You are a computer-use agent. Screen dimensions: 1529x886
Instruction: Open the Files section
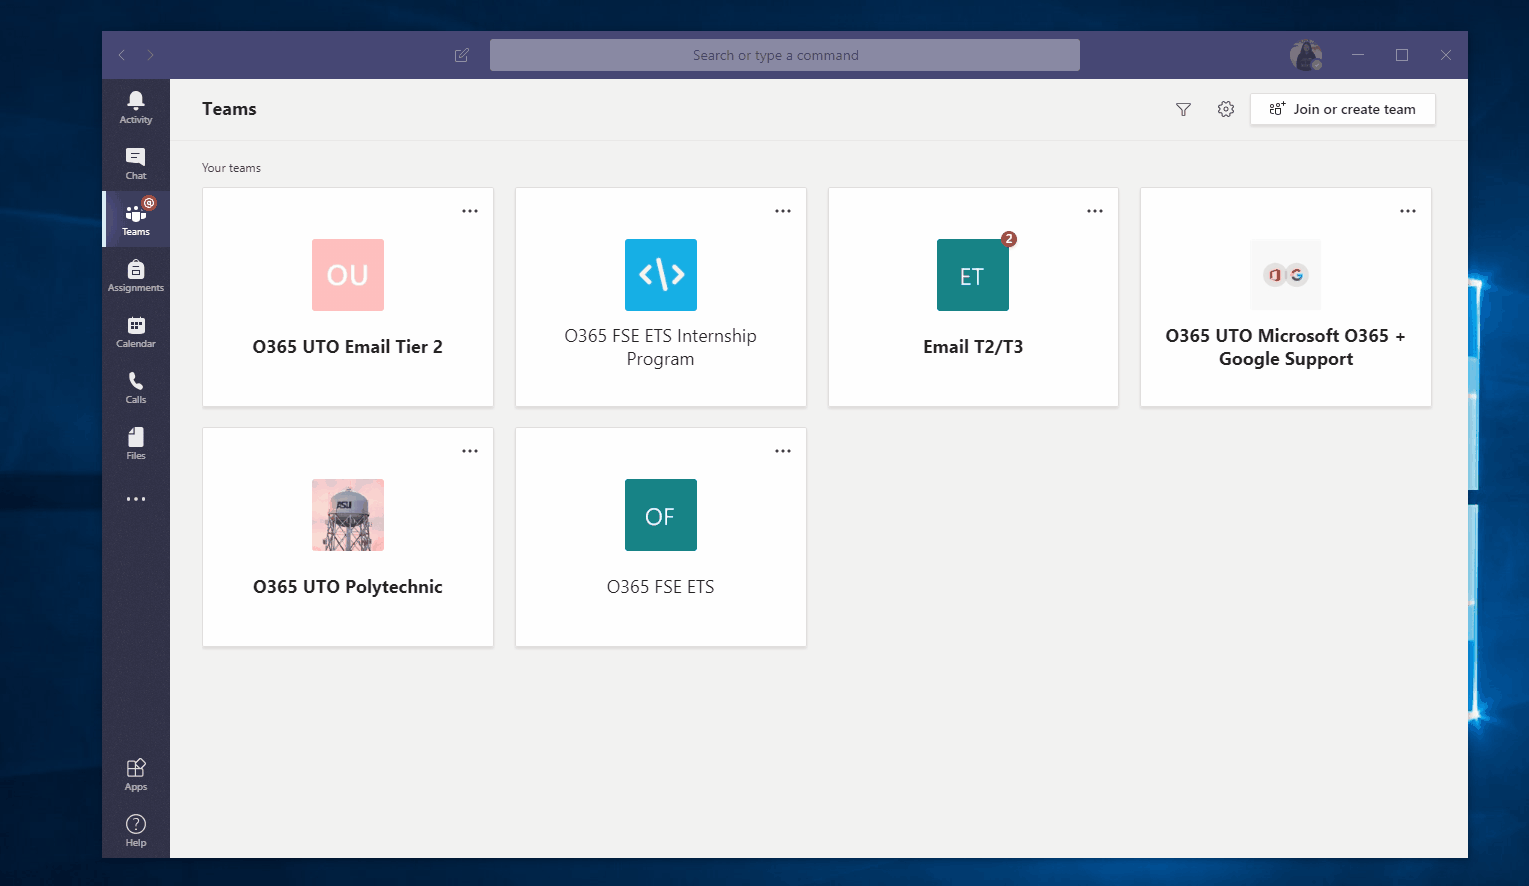[x=136, y=443]
